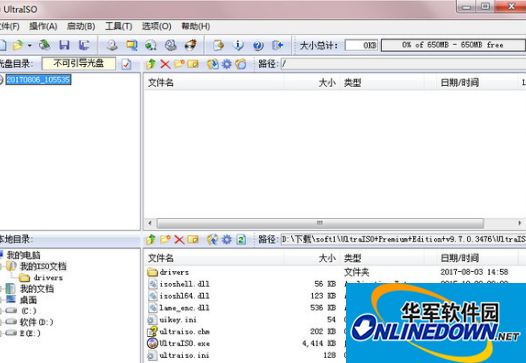Create new folder in local pane
The image size is (526, 363).
(x=165, y=239)
